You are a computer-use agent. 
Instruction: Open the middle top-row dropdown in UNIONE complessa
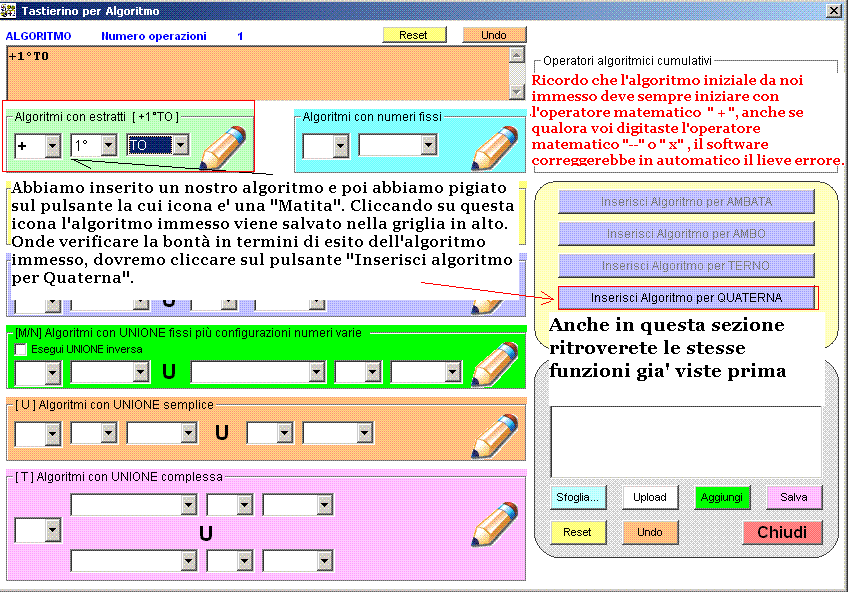[244, 505]
